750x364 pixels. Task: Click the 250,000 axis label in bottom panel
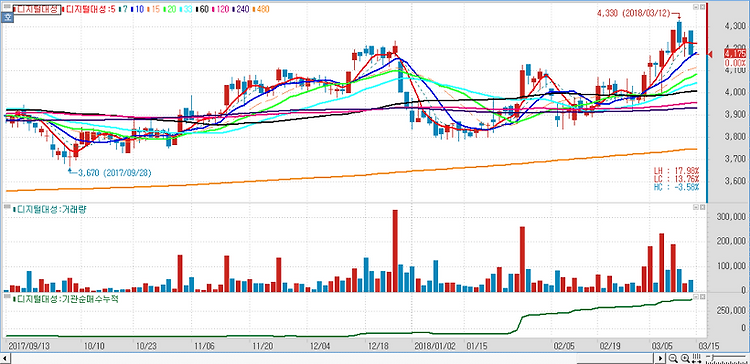click(731, 311)
